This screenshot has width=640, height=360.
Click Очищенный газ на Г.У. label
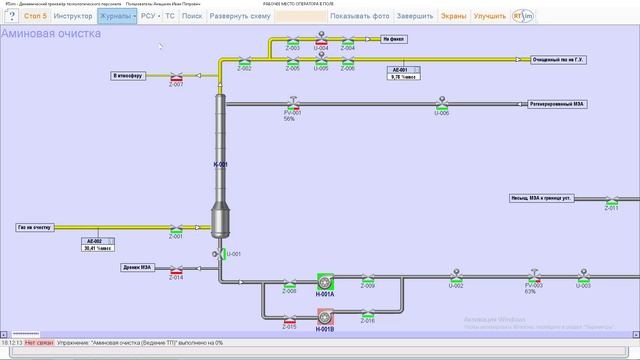tap(558, 60)
